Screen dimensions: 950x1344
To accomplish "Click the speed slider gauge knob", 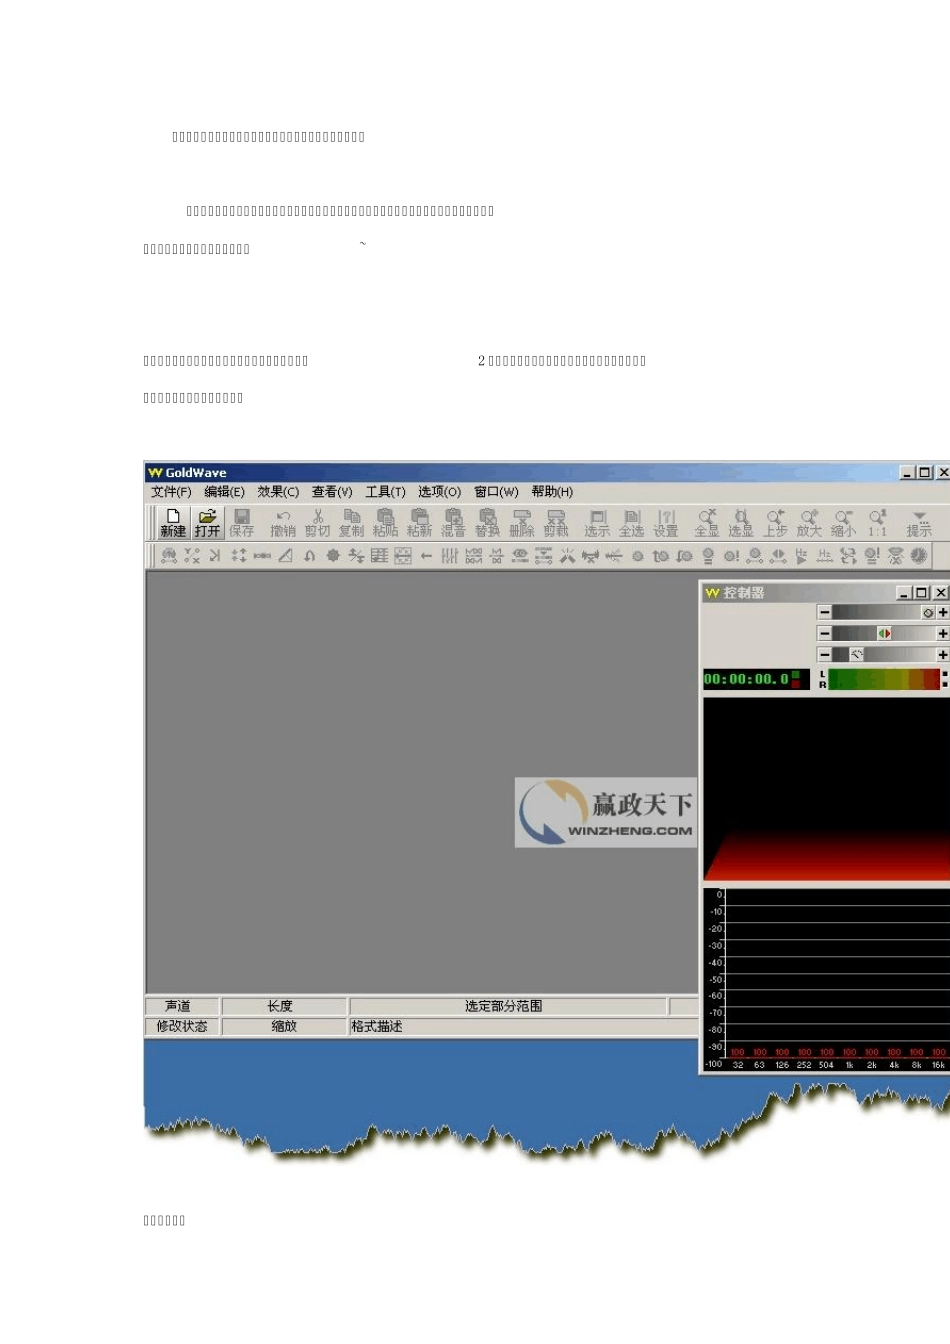I will pyautogui.click(x=856, y=654).
